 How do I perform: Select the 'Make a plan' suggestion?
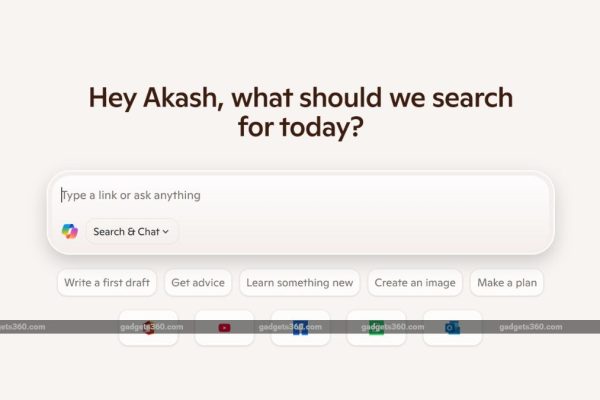(x=507, y=283)
